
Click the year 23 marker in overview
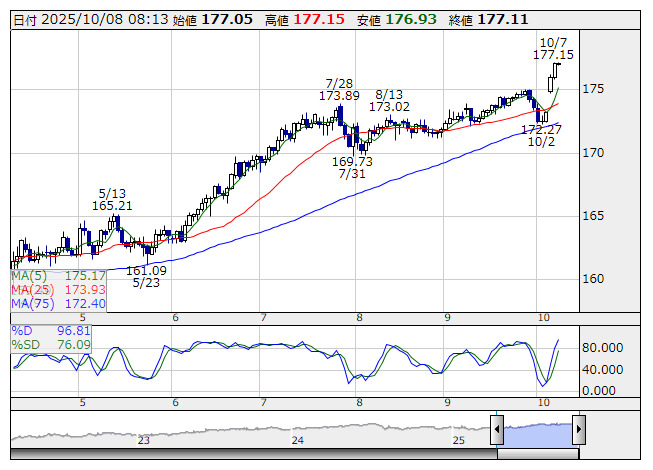pyautogui.click(x=144, y=440)
